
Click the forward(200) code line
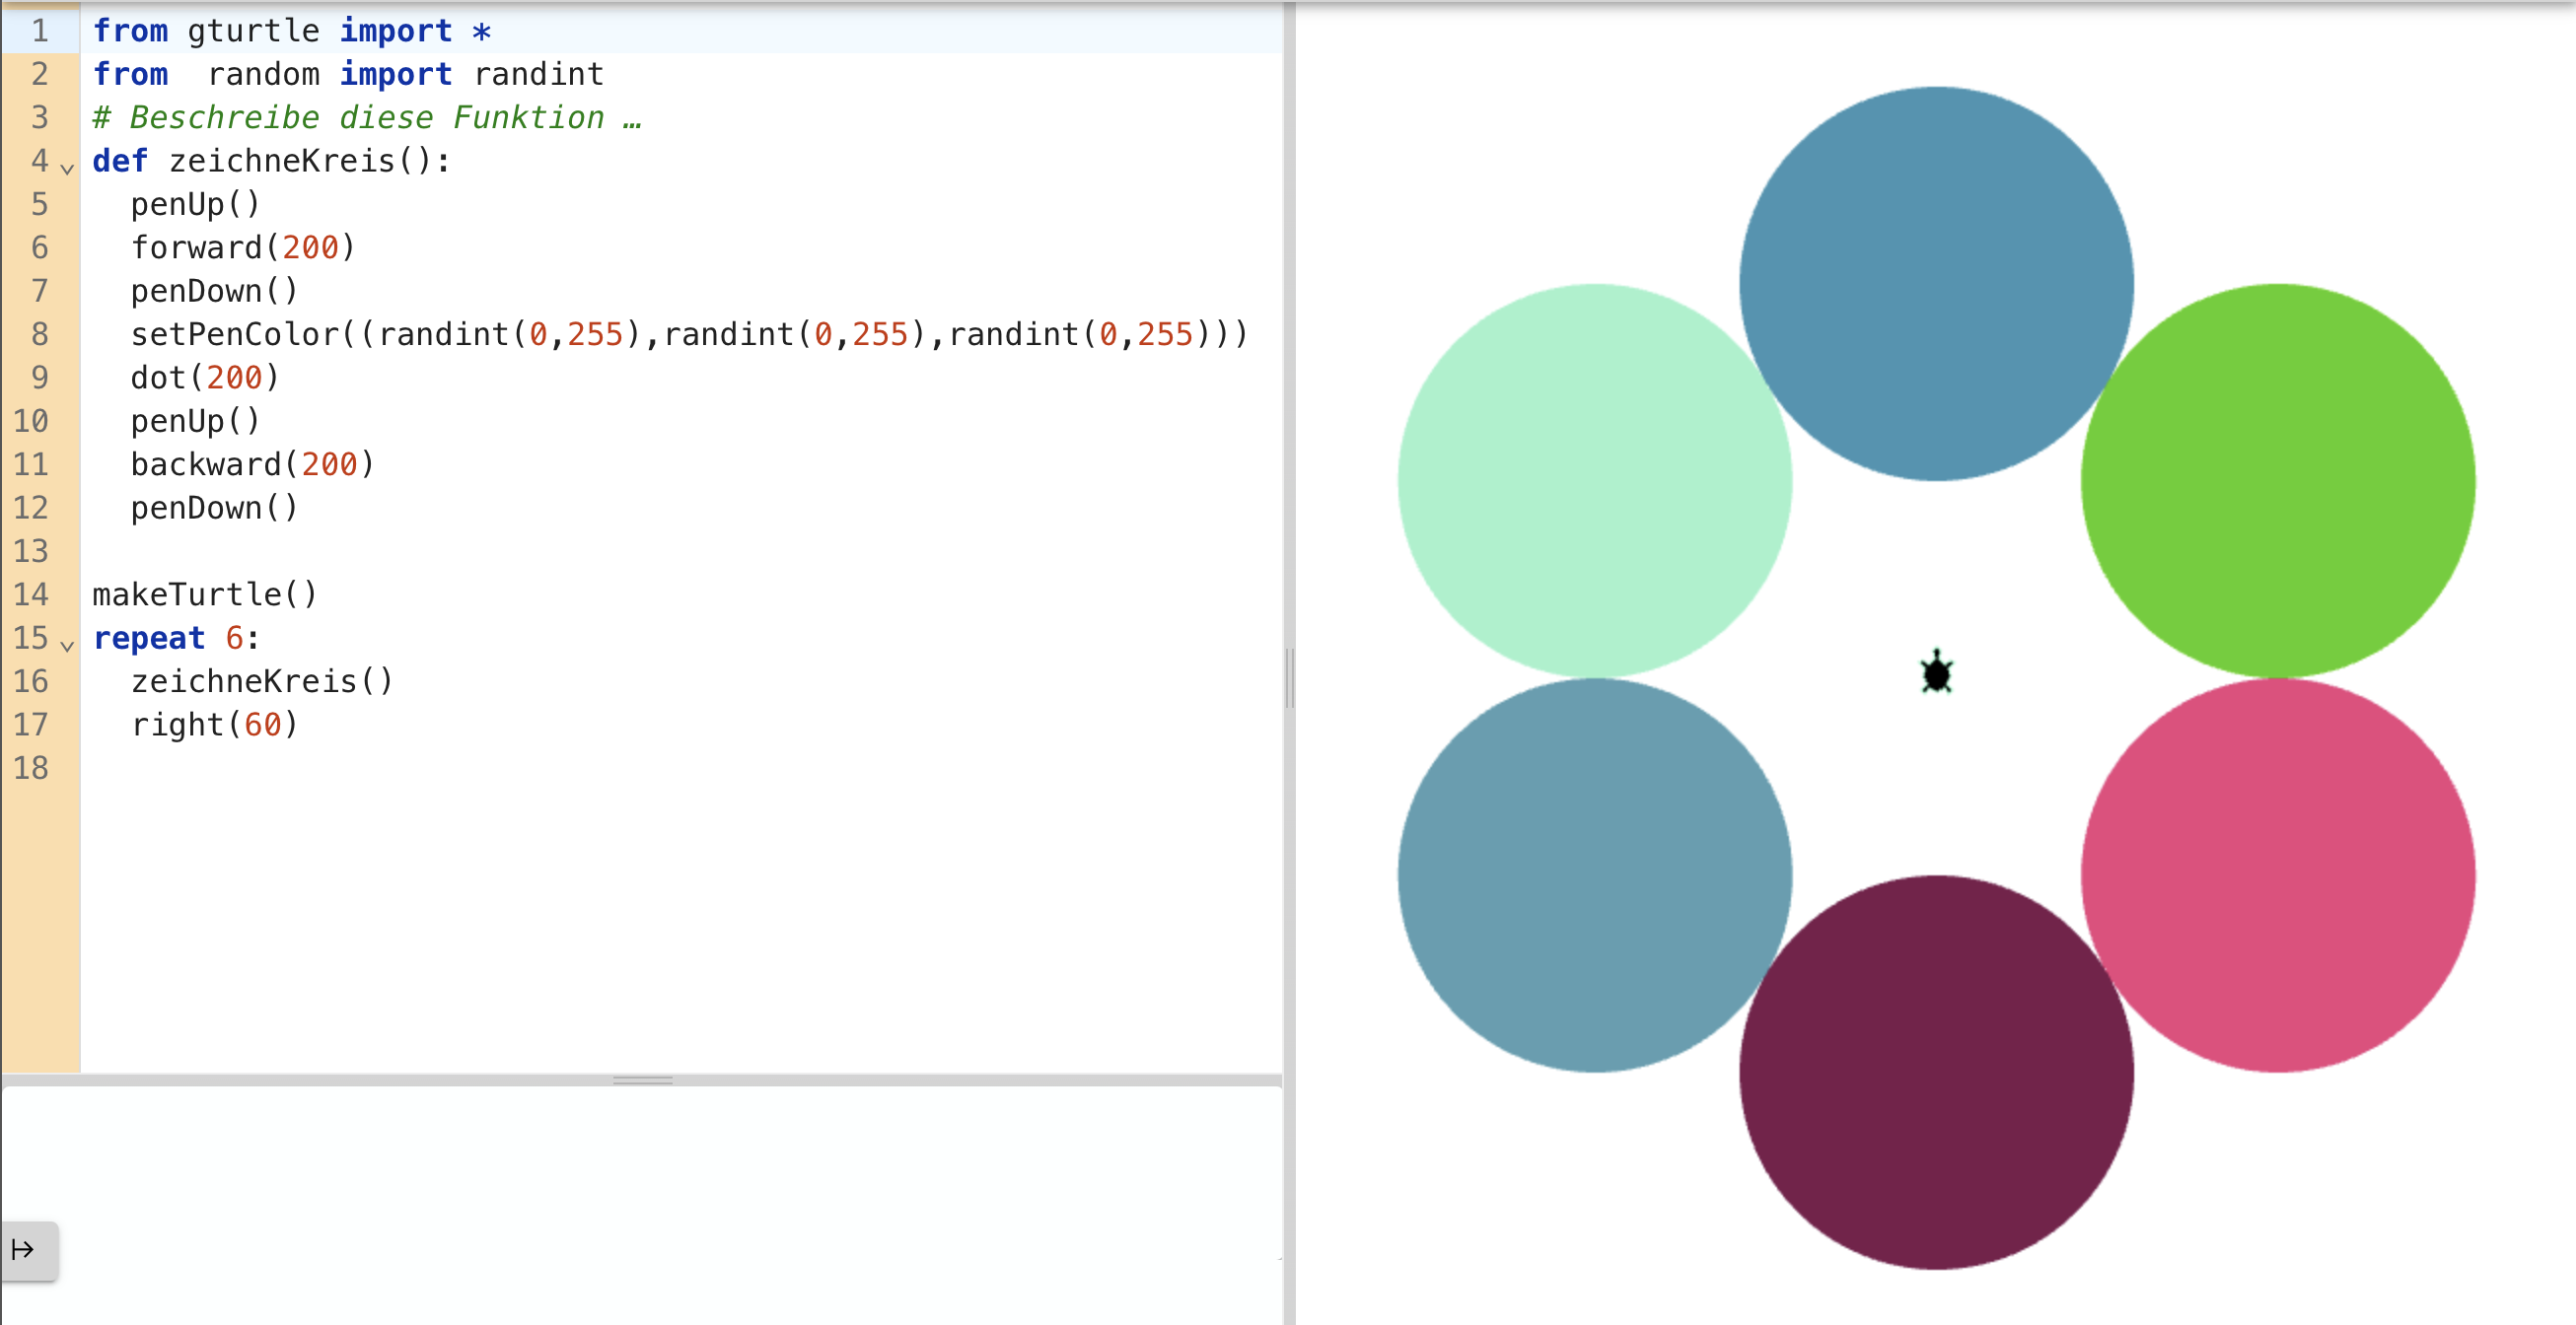243,247
